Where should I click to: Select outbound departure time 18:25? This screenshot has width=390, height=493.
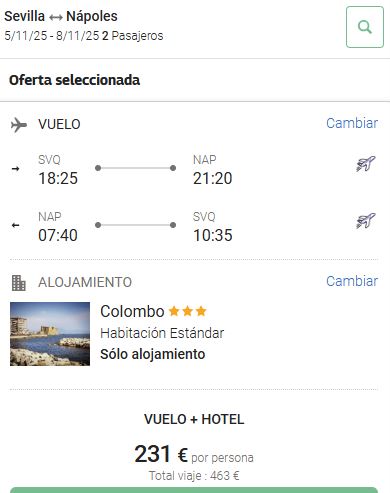point(58,178)
